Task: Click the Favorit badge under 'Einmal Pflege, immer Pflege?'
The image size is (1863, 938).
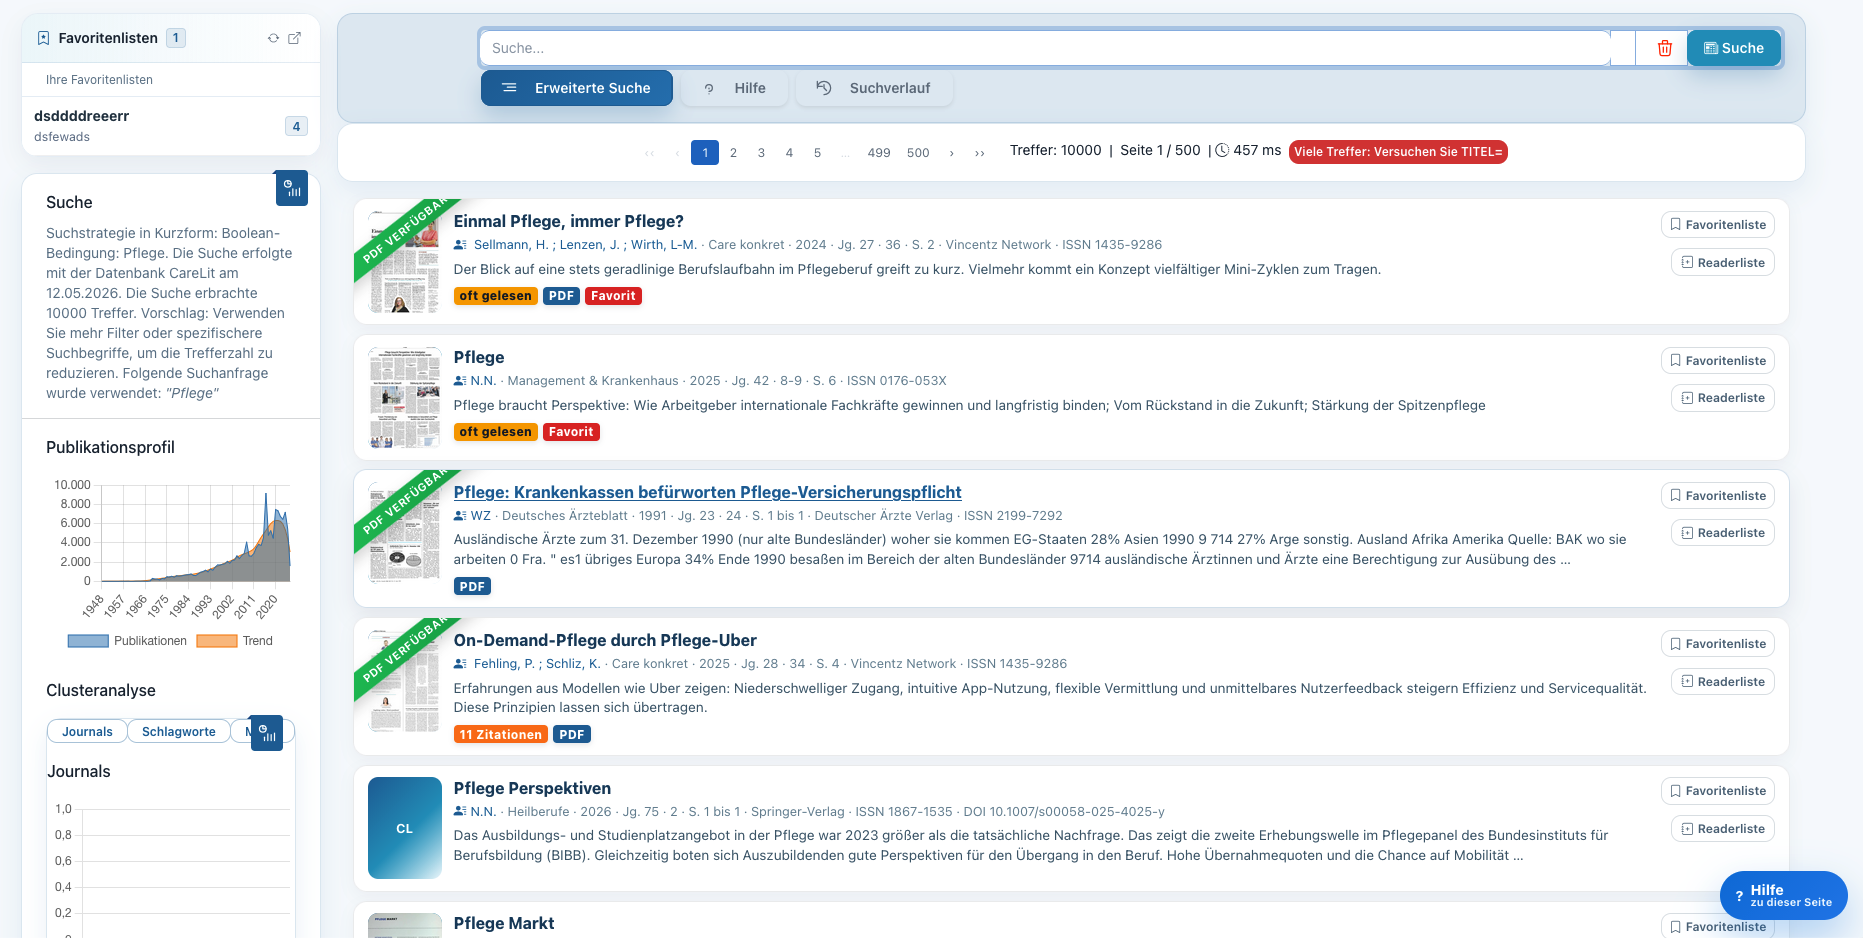Action: coord(613,296)
